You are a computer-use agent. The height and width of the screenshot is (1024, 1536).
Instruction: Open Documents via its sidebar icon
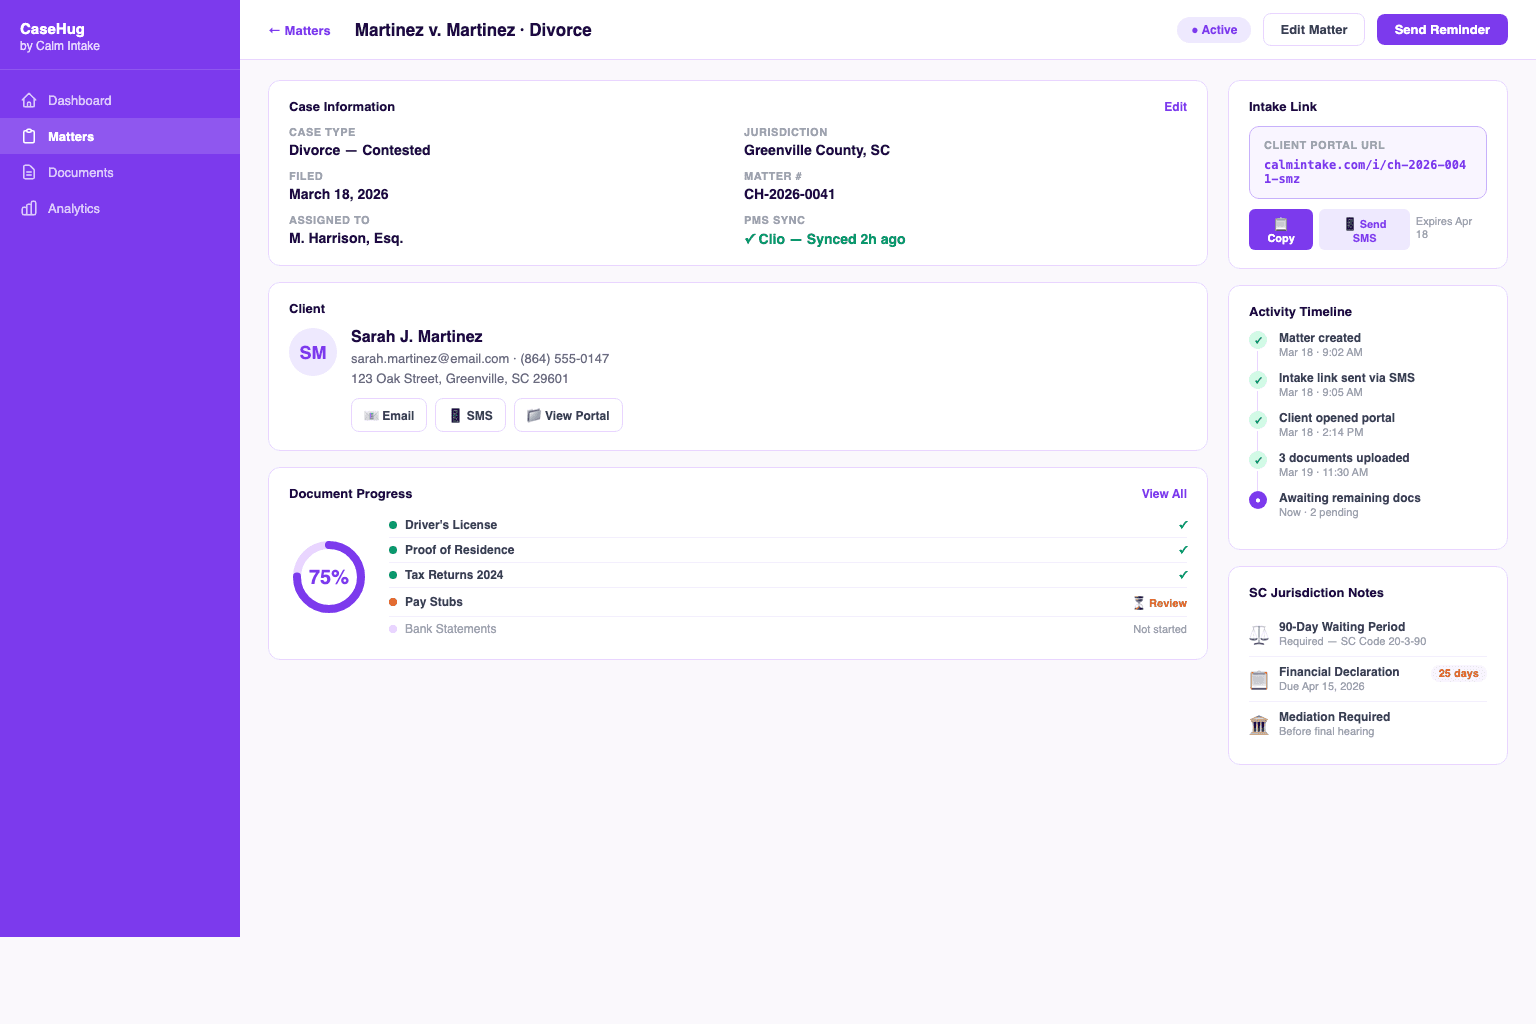point(31,172)
